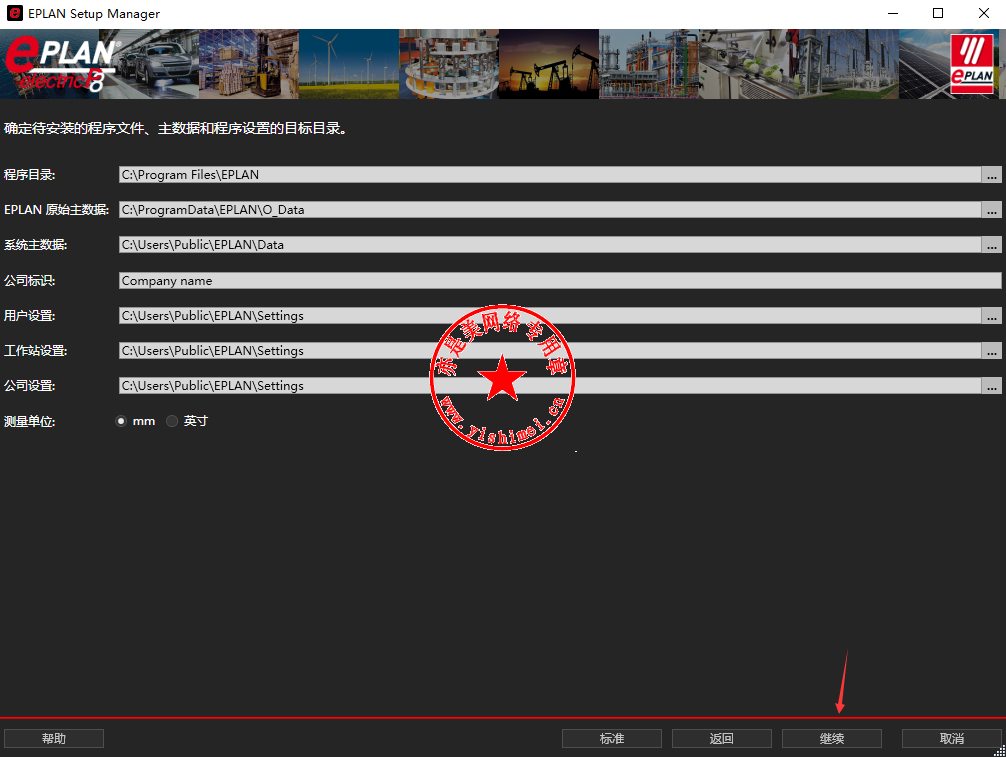Click the oil pump sunset banner image
Viewport: 1006px width, 757px height.
point(549,64)
